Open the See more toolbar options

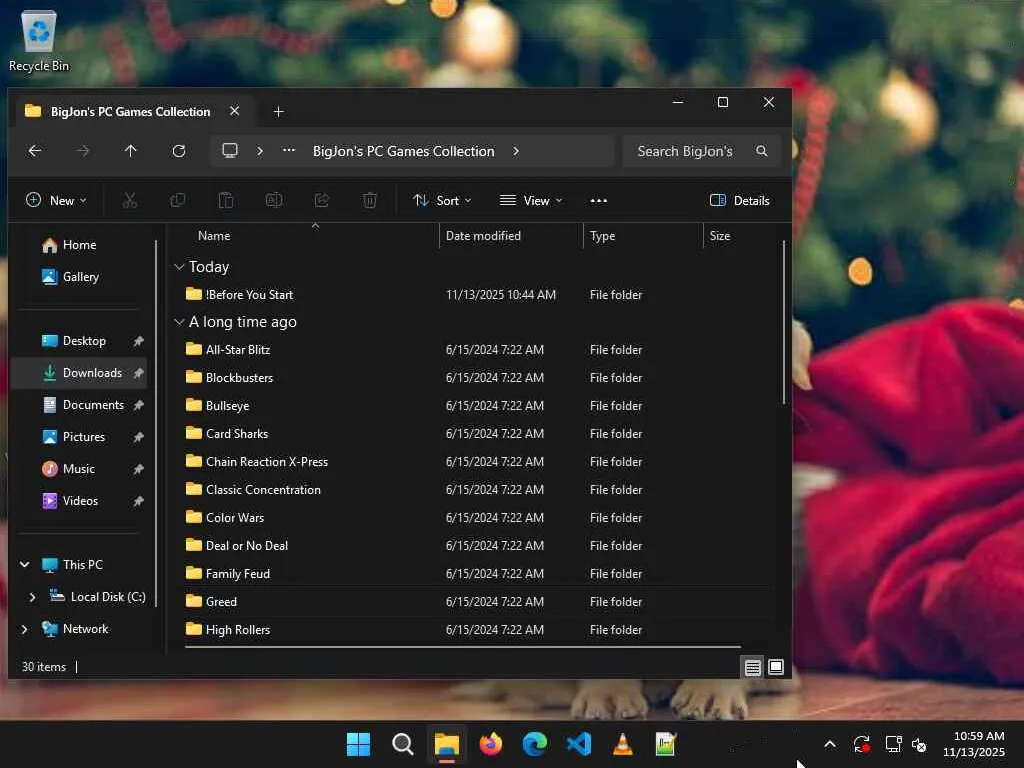click(598, 200)
